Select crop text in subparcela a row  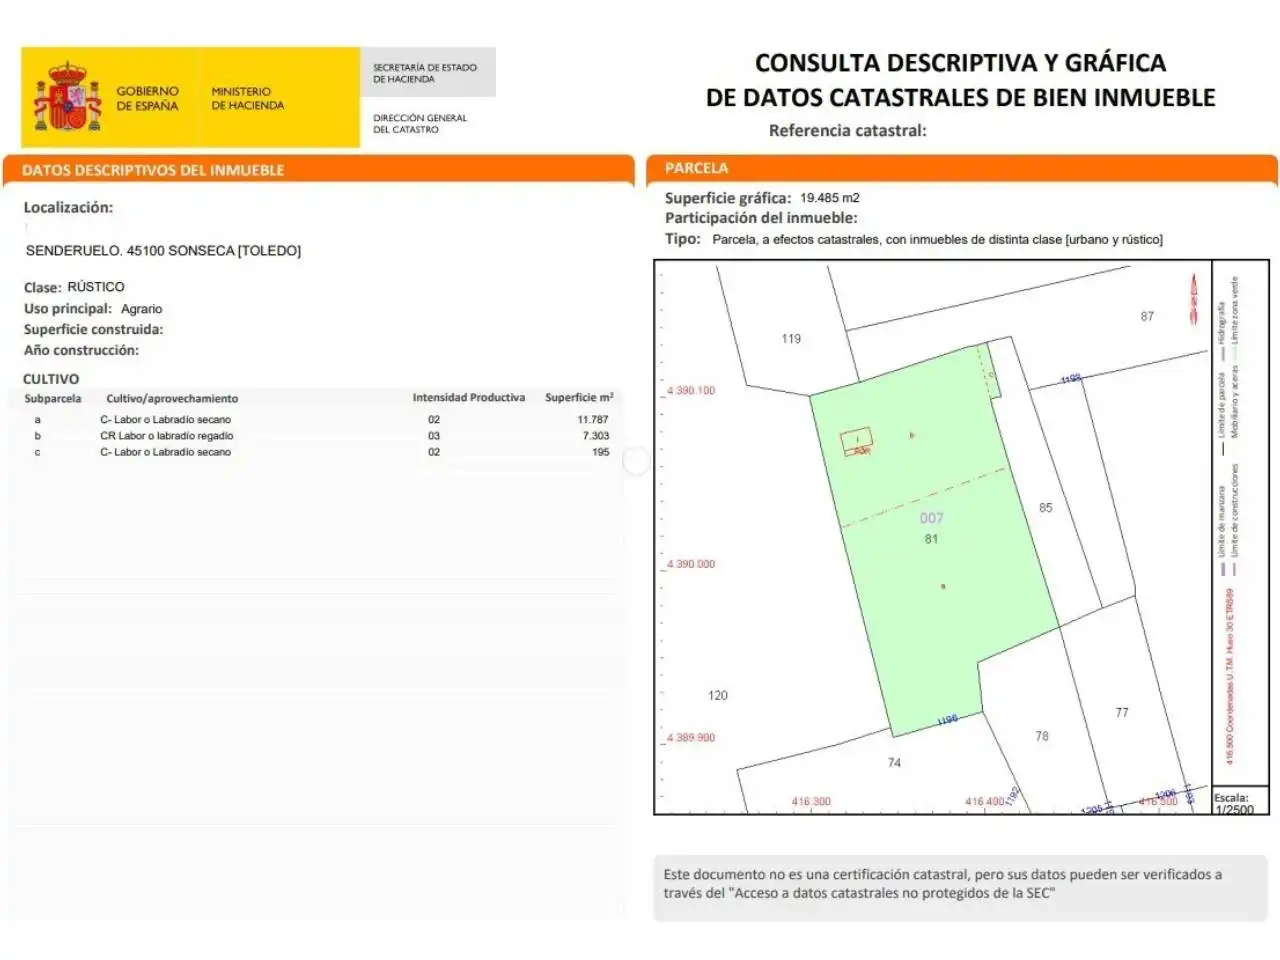(165, 420)
